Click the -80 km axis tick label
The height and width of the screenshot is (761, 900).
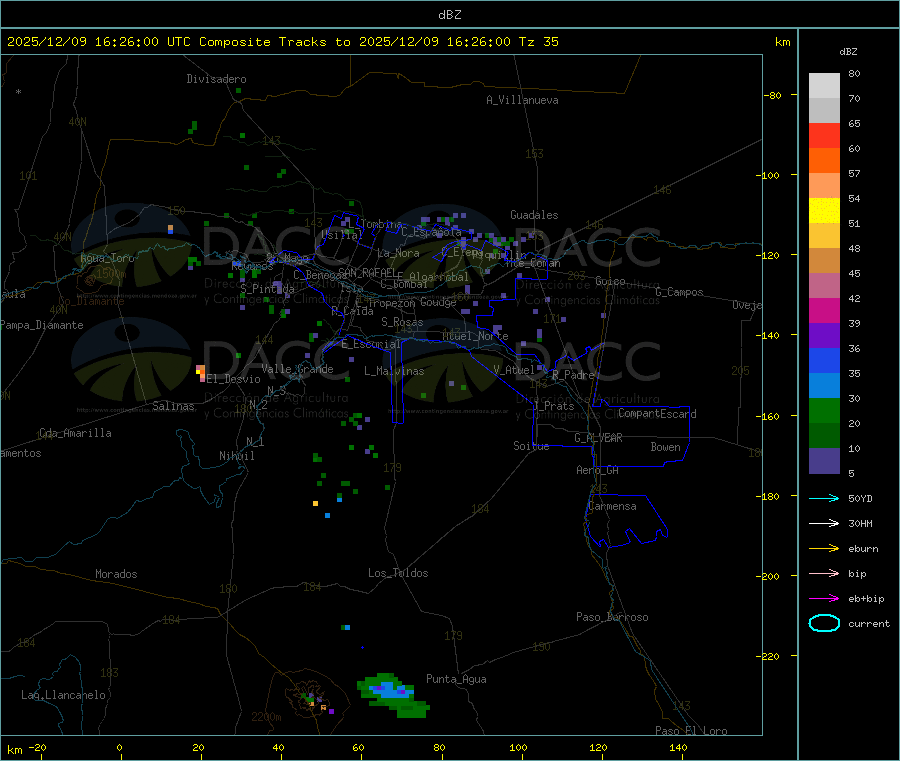[773, 95]
